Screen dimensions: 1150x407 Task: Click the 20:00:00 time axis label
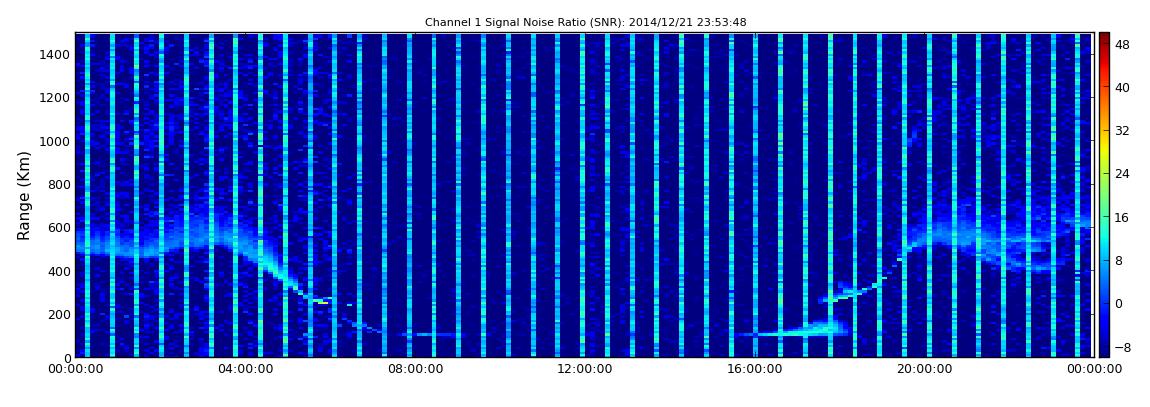coord(925,370)
